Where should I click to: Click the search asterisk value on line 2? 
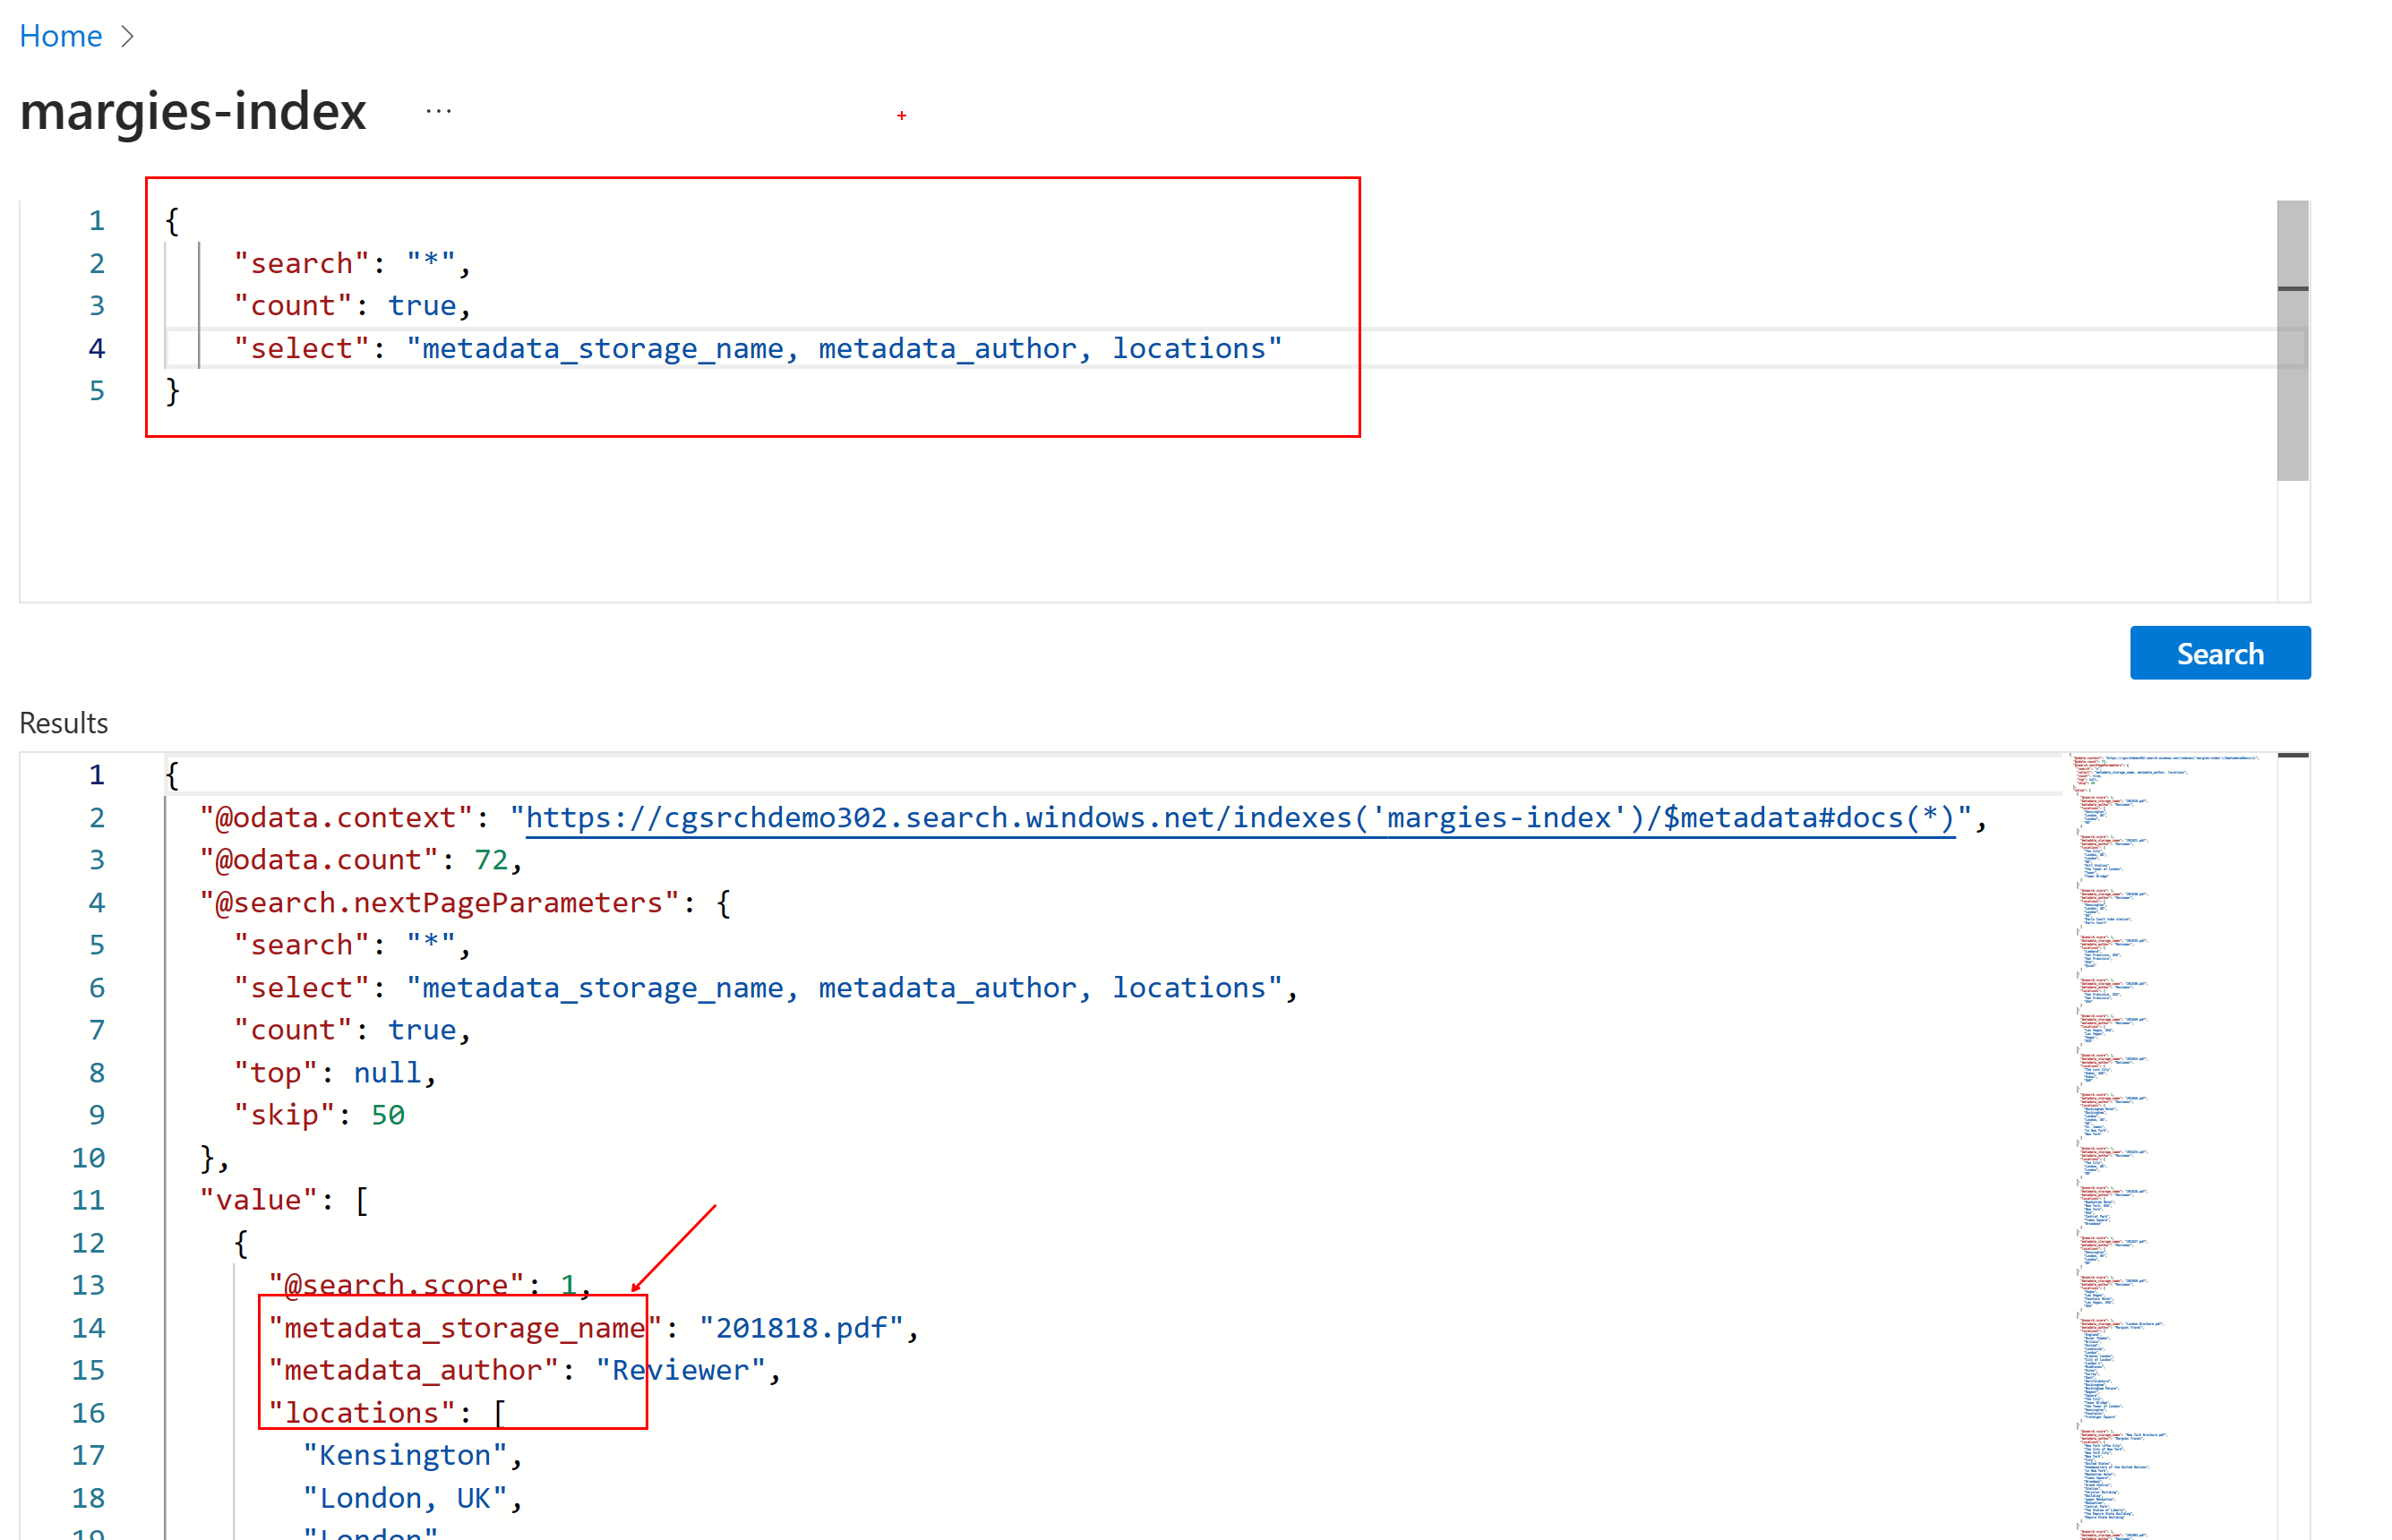[x=430, y=263]
